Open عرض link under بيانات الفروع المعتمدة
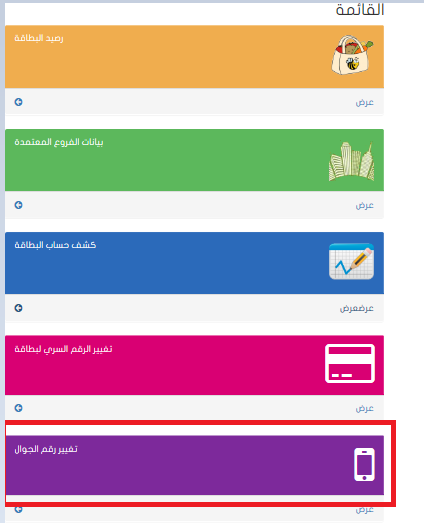Image resolution: width=424 pixels, height=523 pixels. click(365, 205)
